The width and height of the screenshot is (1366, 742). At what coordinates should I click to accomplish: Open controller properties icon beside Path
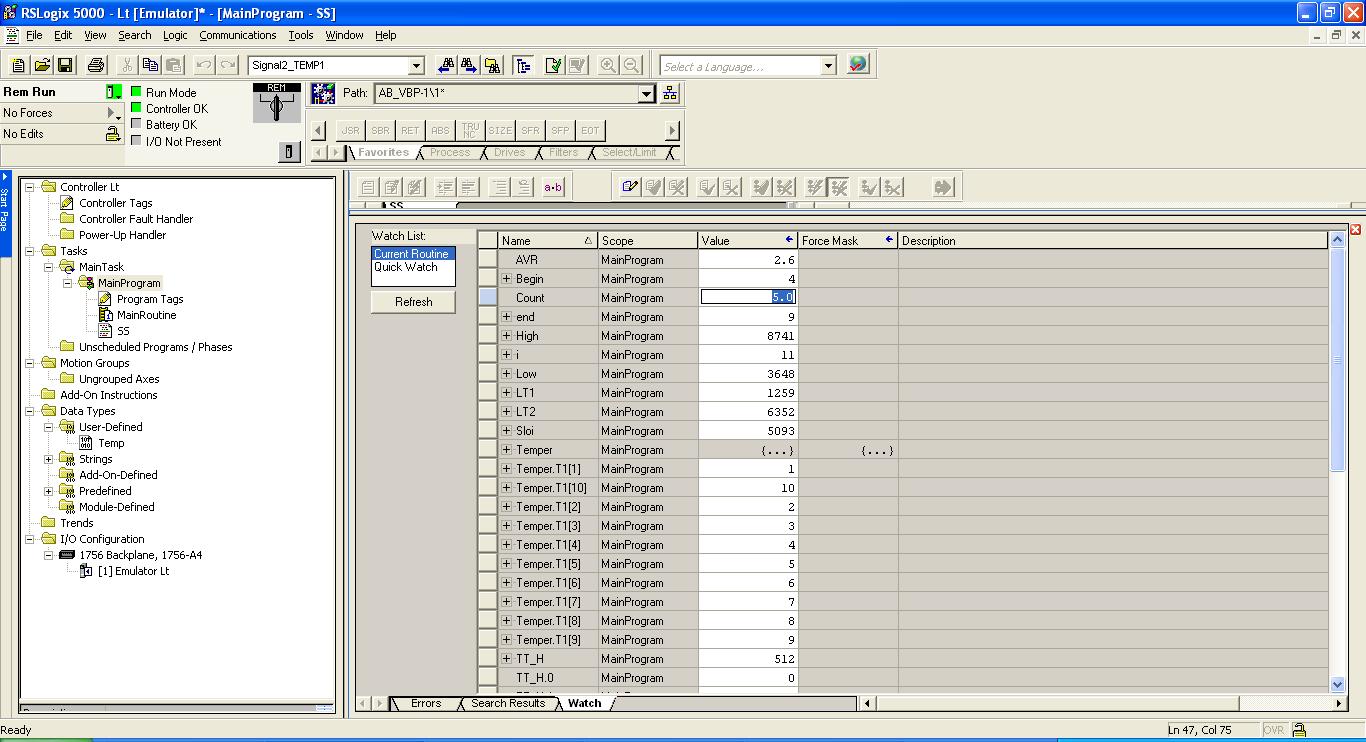tap(323, 93)
